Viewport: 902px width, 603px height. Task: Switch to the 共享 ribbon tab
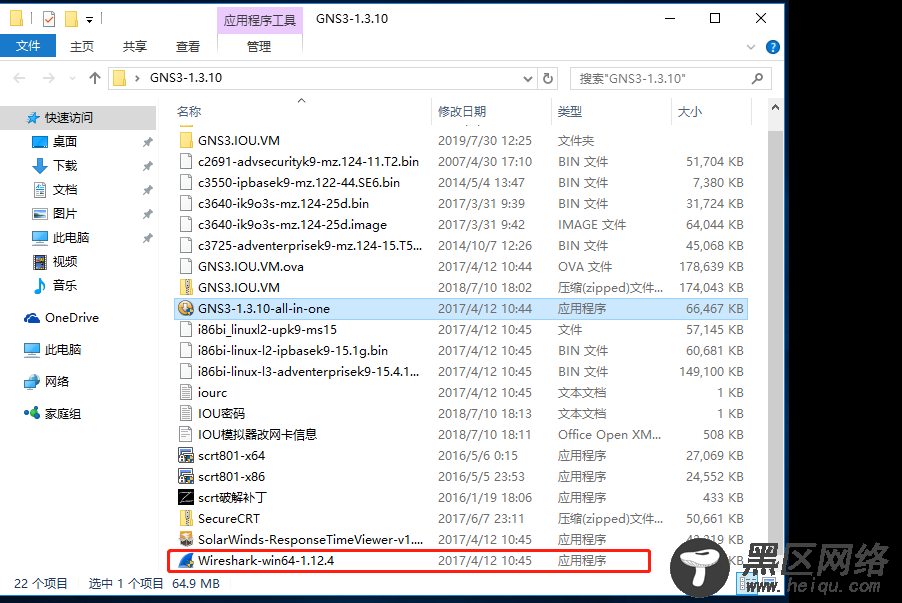pyautogui.click(x=135, y=47)
